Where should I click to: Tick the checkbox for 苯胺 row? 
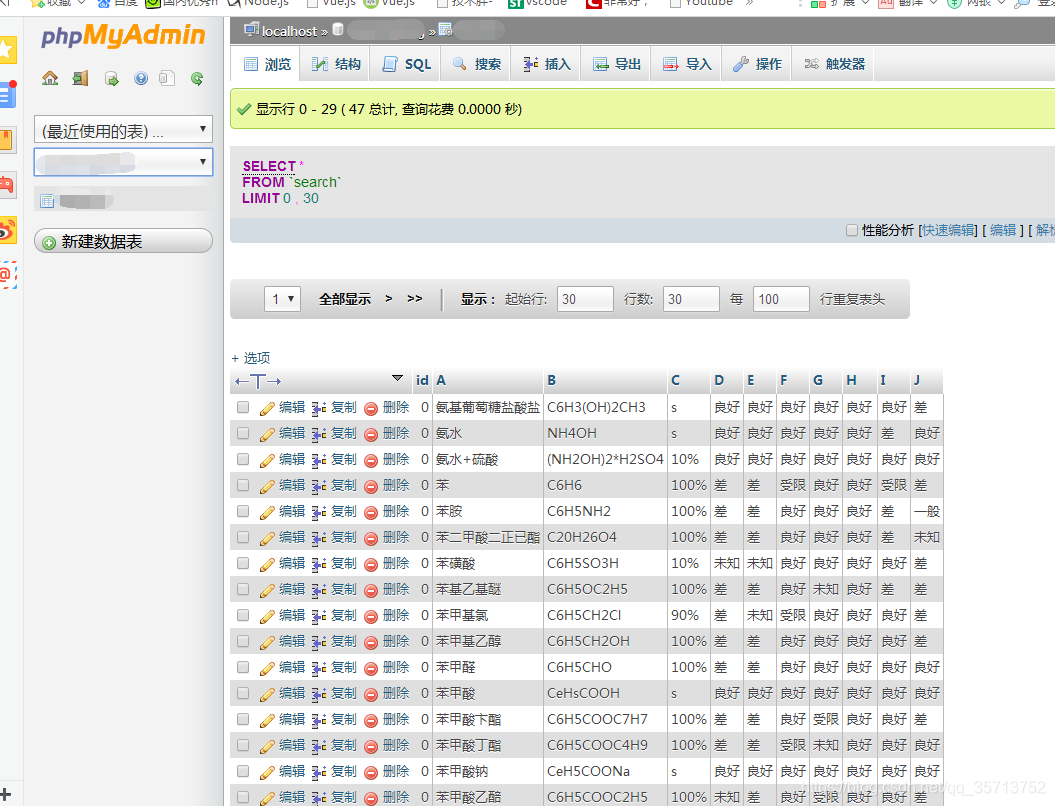[243, 511]
